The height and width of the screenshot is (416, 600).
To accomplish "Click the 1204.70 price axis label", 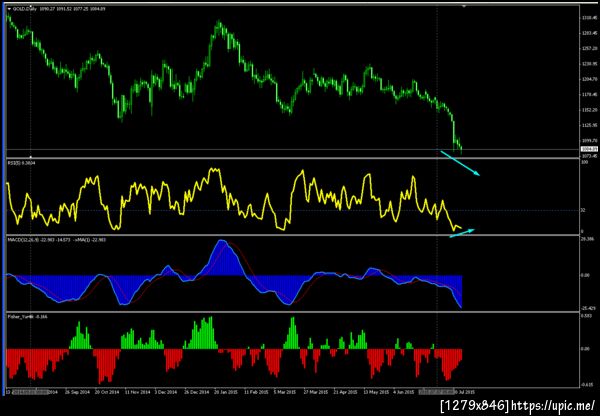I will pyautogui.click(x=589, y=79).
